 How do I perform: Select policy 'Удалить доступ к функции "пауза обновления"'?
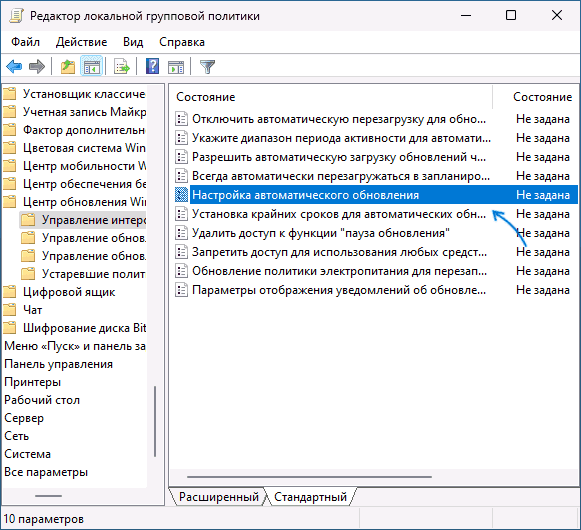pos(321,233)
